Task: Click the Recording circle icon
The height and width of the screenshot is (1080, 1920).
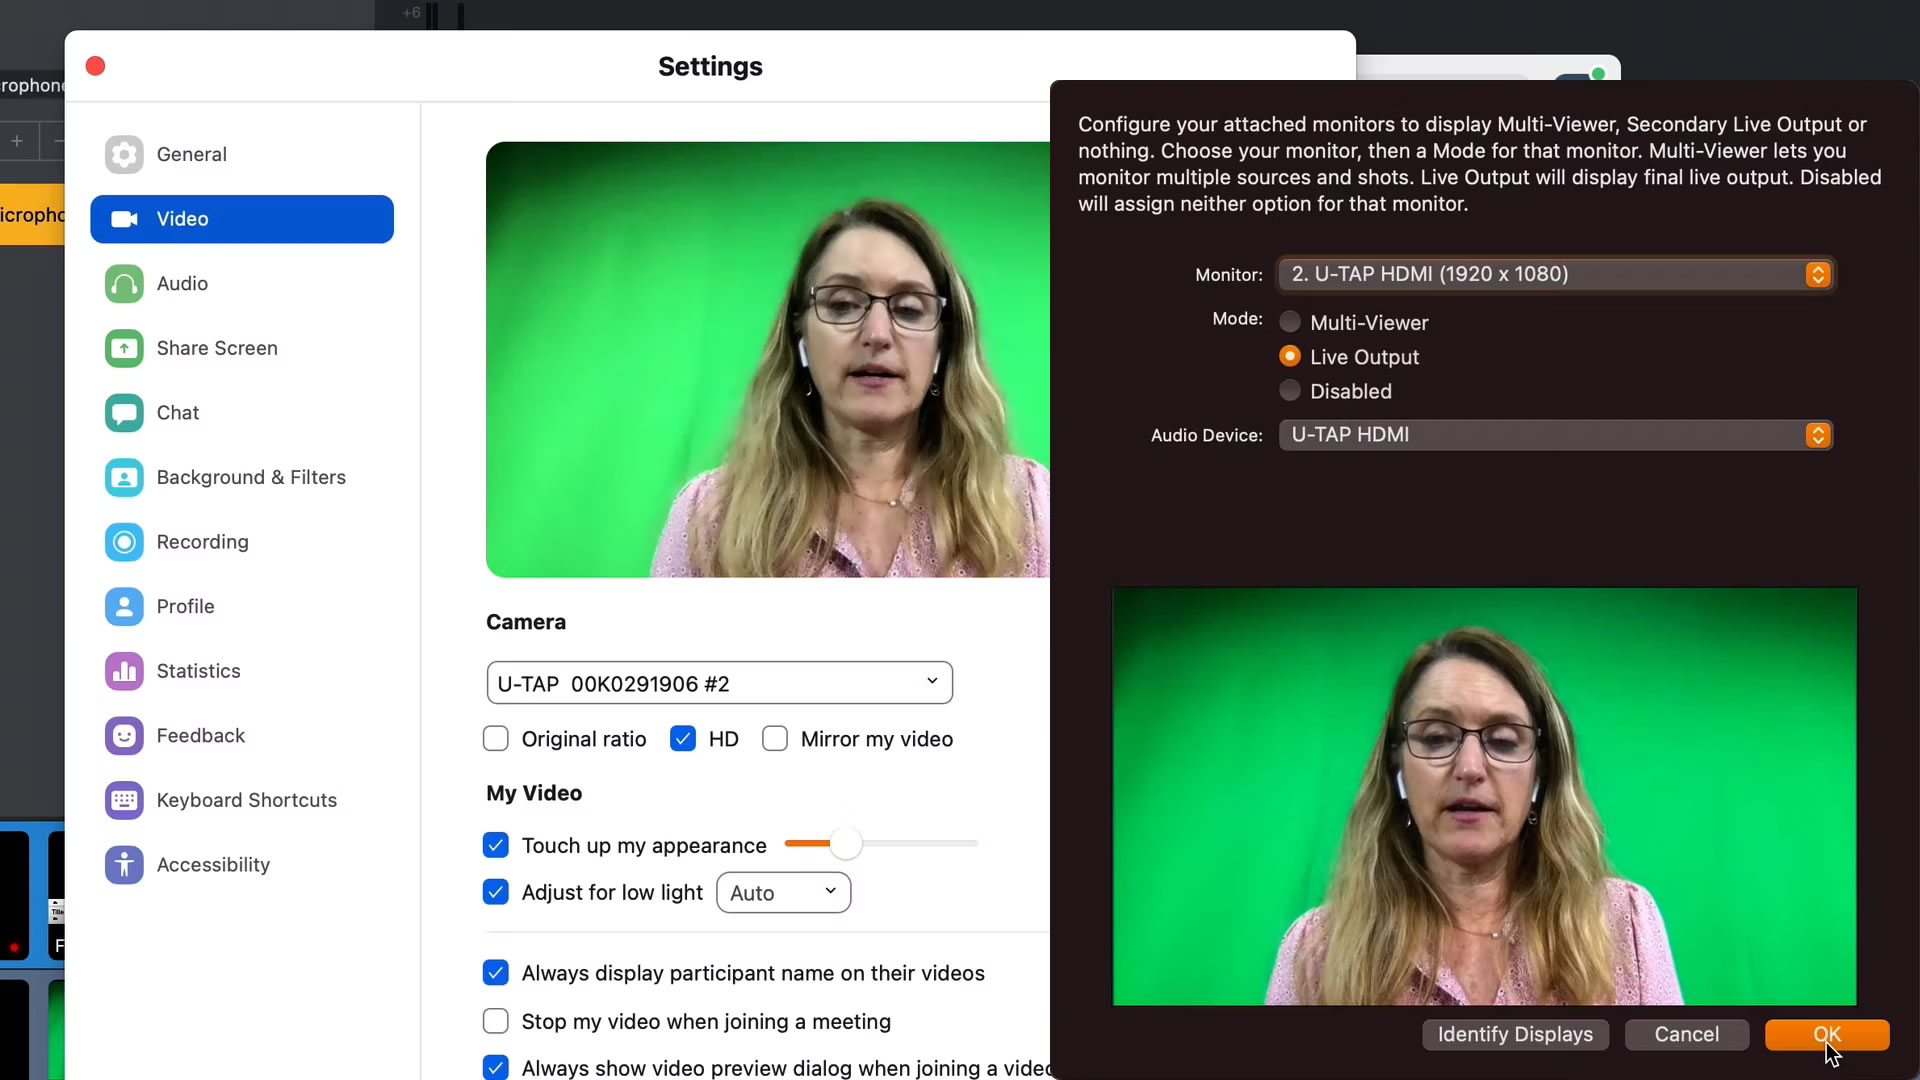Action: coord(124,542)
